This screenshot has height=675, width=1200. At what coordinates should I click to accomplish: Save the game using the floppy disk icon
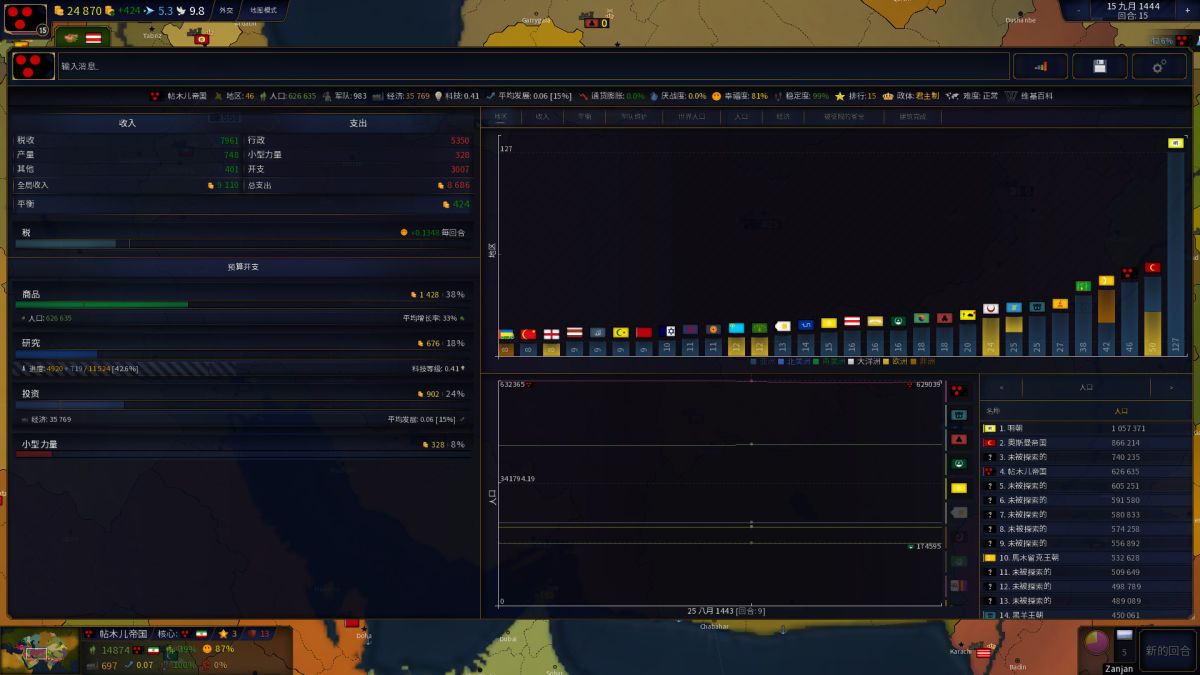pyautogui.click(x=1100, y=65)
